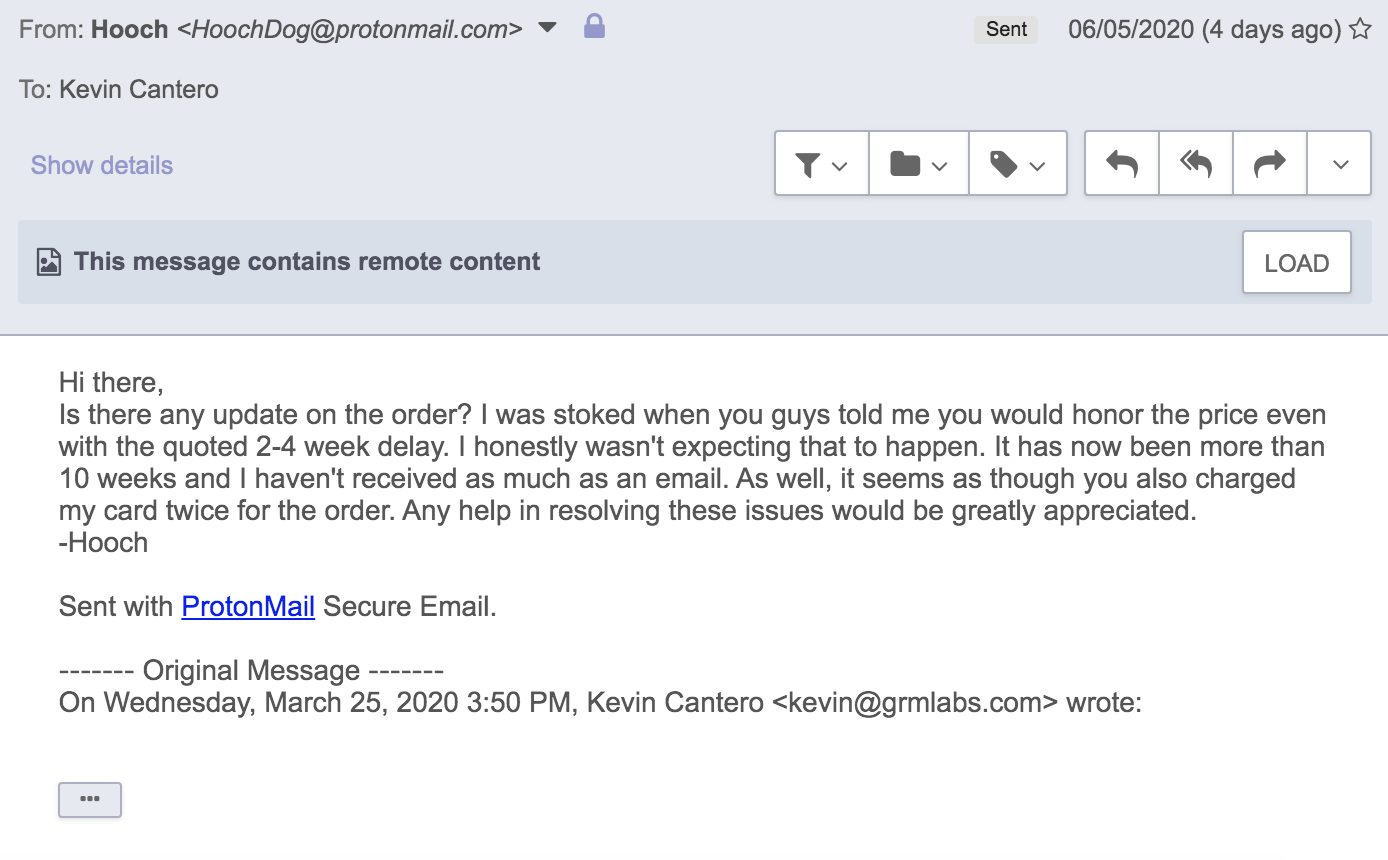Open the label tag dropdown

click(x=1017, y=164)
